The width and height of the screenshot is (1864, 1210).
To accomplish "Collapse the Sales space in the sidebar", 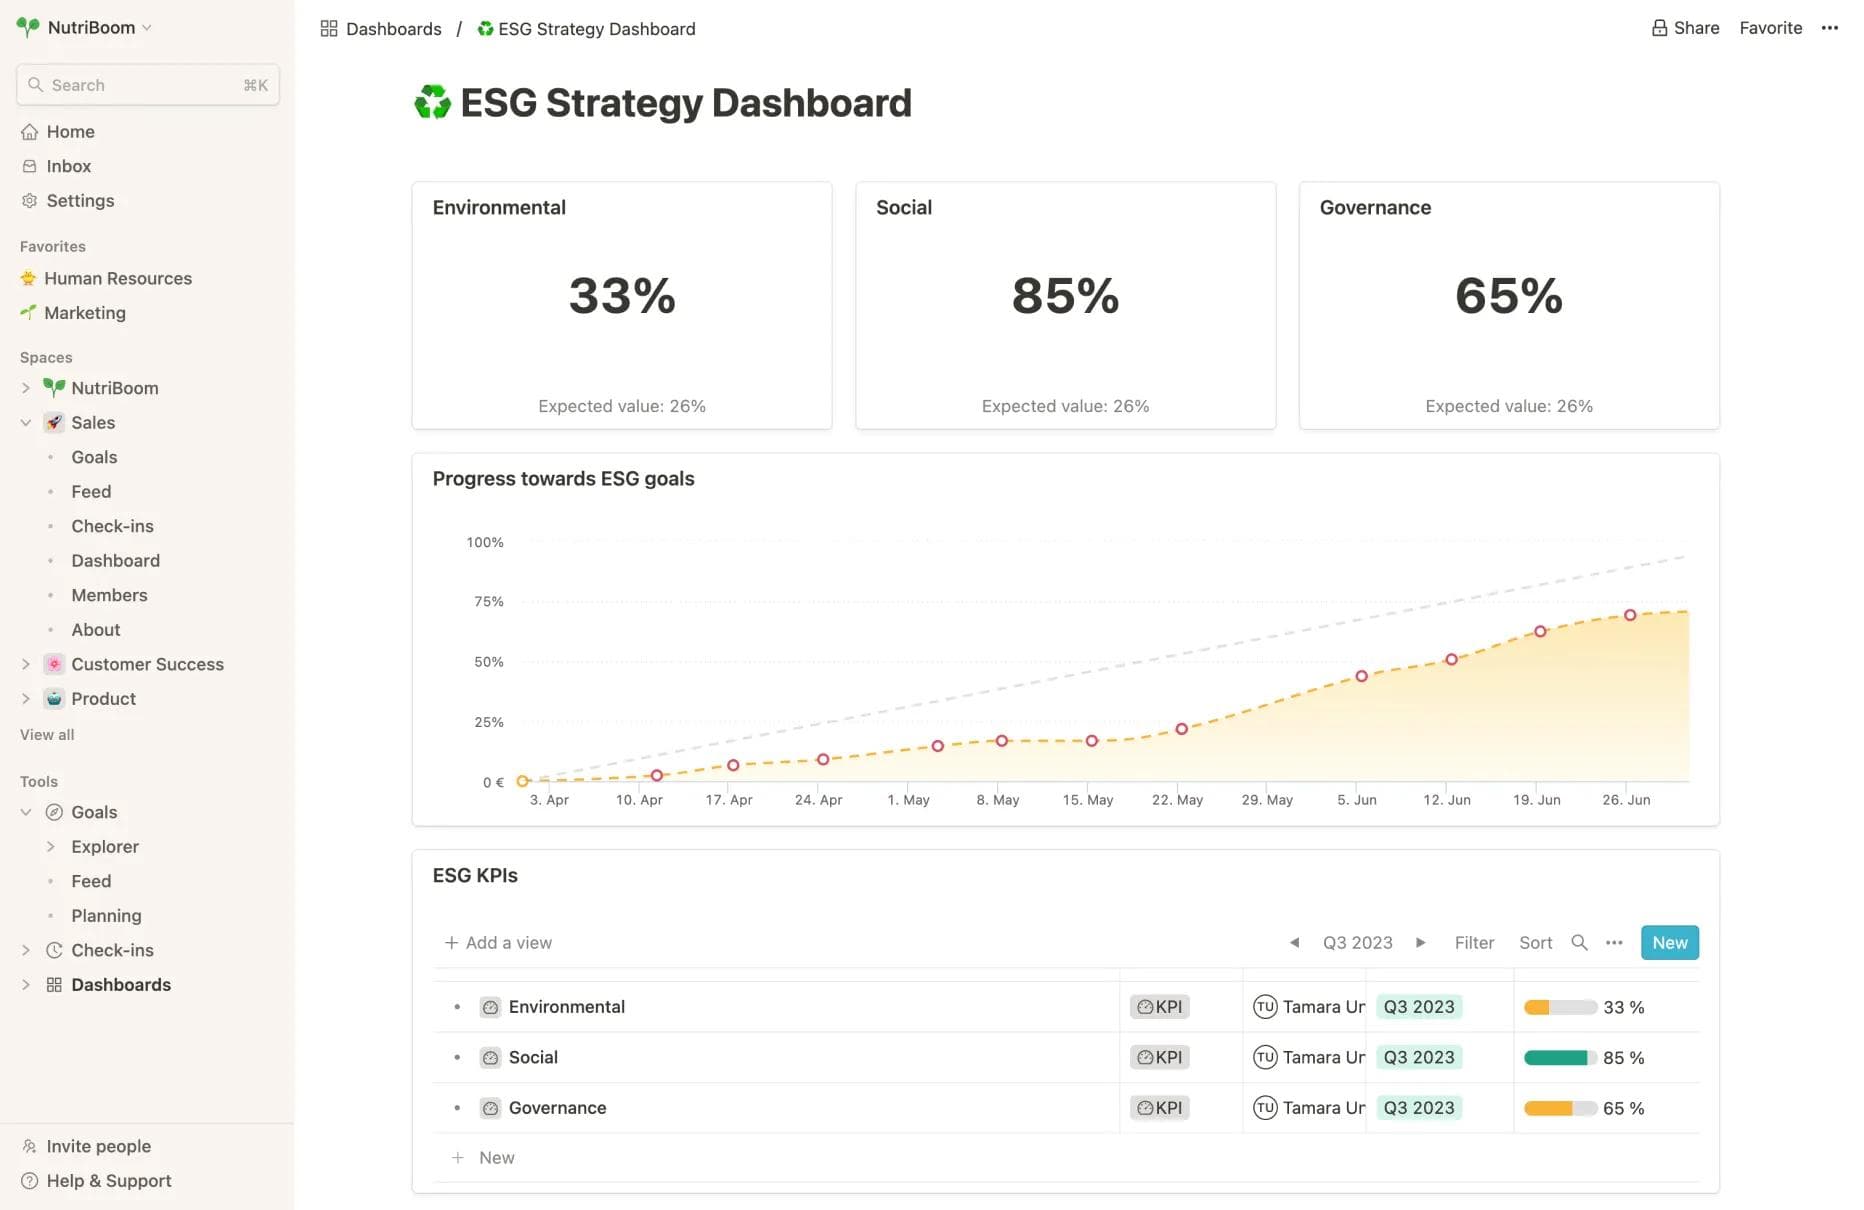I will tap(26, 423).
